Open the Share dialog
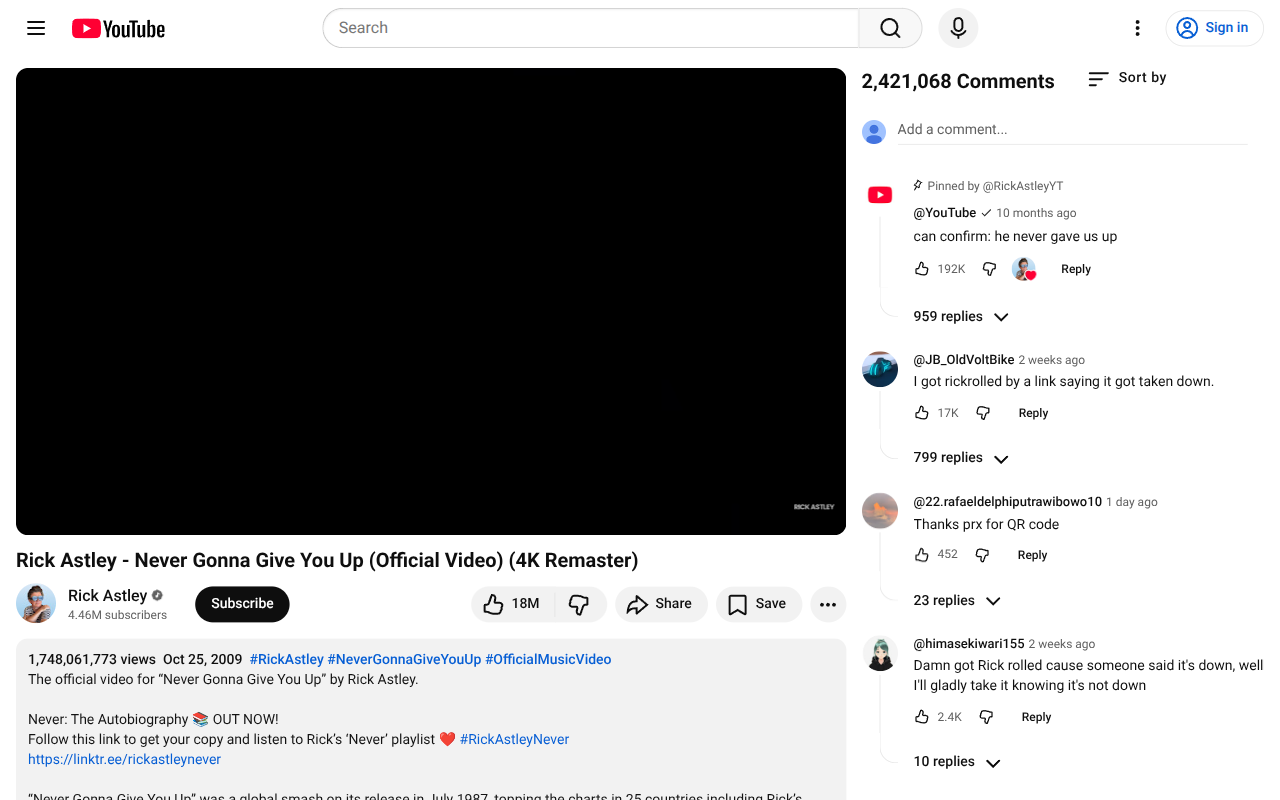Screen dimensions: 1280x800 tap(661, 604)
